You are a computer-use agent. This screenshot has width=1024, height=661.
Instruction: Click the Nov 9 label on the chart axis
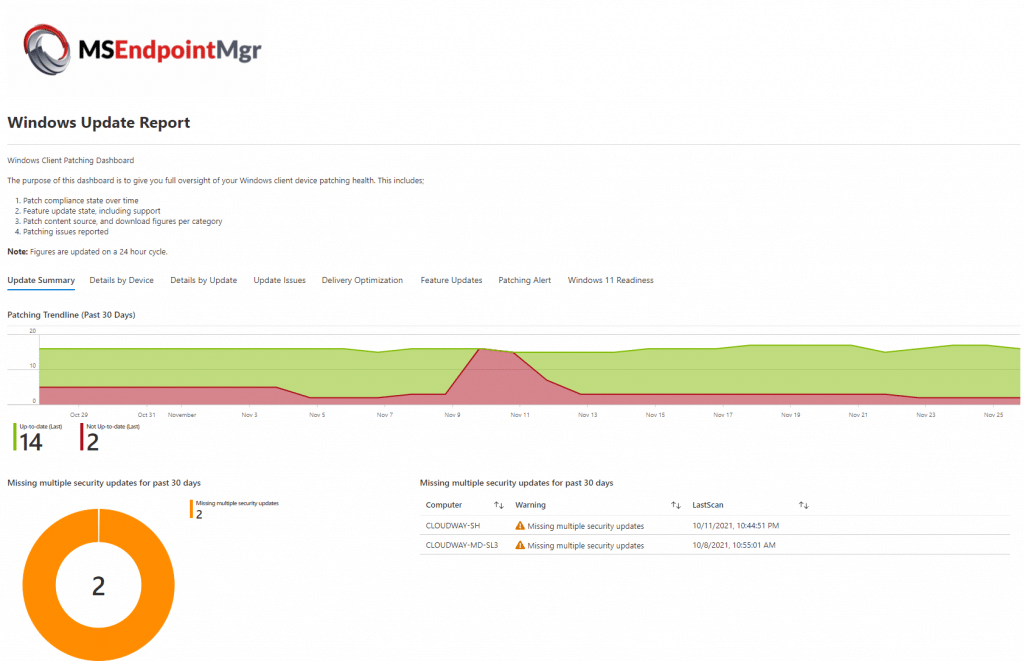point(452,415)
